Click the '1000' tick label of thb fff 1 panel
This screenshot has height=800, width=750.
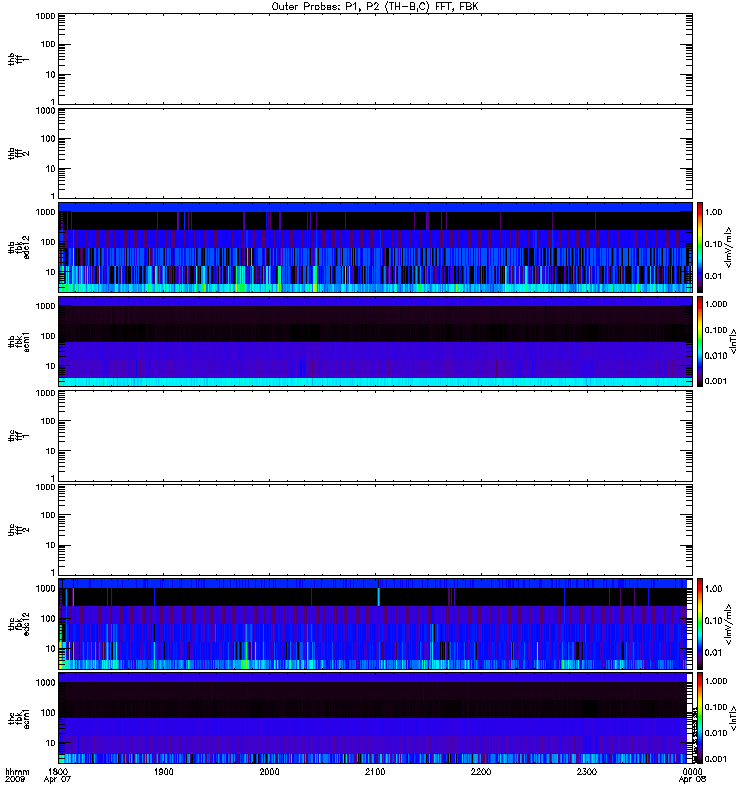click(x=45, y=16)
